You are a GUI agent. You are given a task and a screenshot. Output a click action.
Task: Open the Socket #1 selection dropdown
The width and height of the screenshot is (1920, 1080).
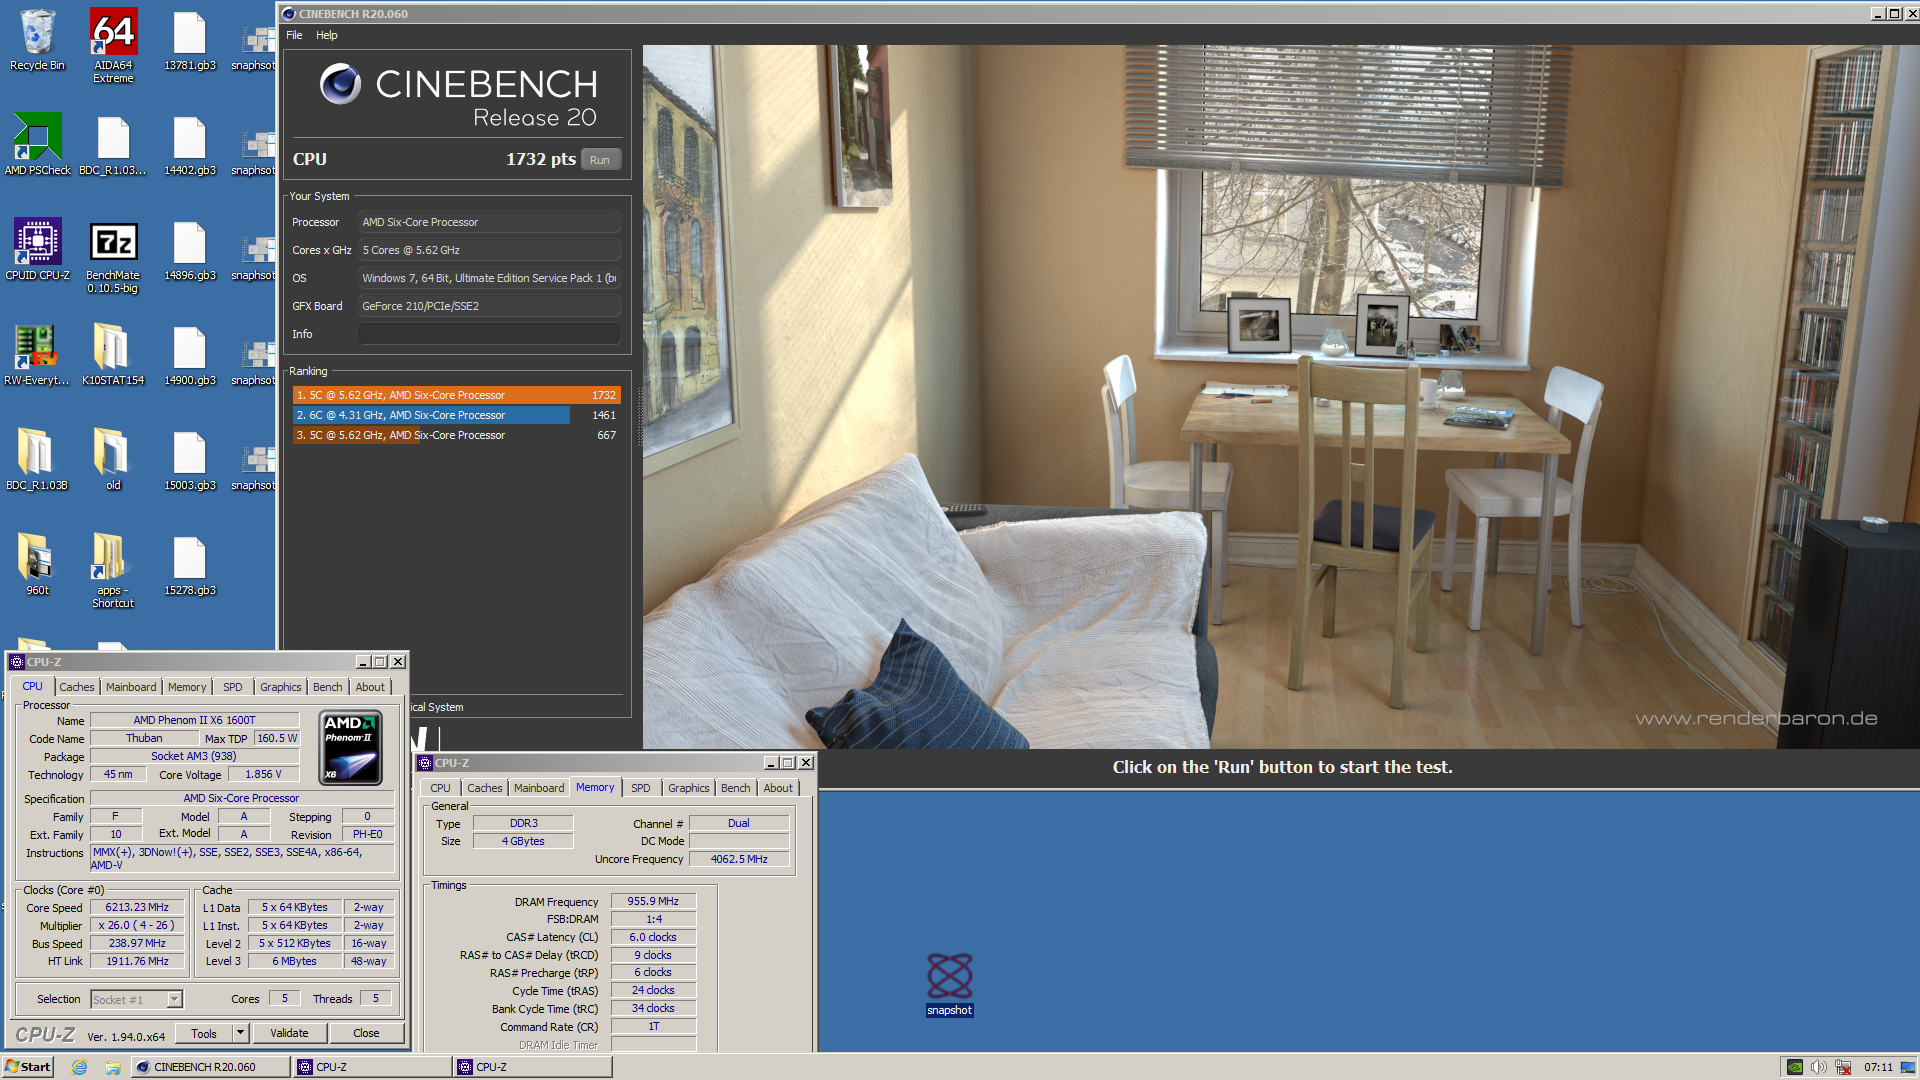137,999
